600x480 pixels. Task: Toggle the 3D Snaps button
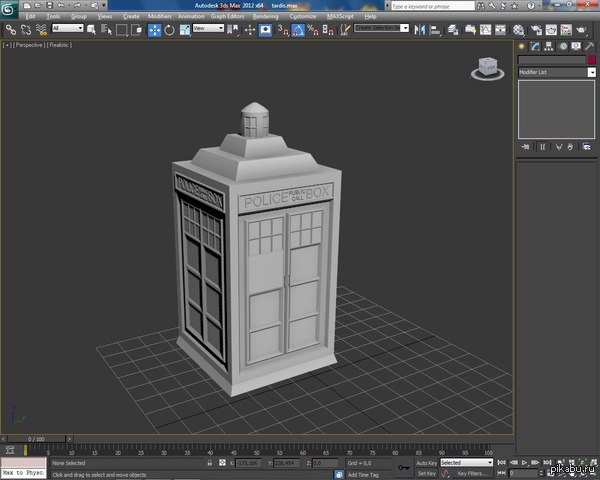point(283,30)
